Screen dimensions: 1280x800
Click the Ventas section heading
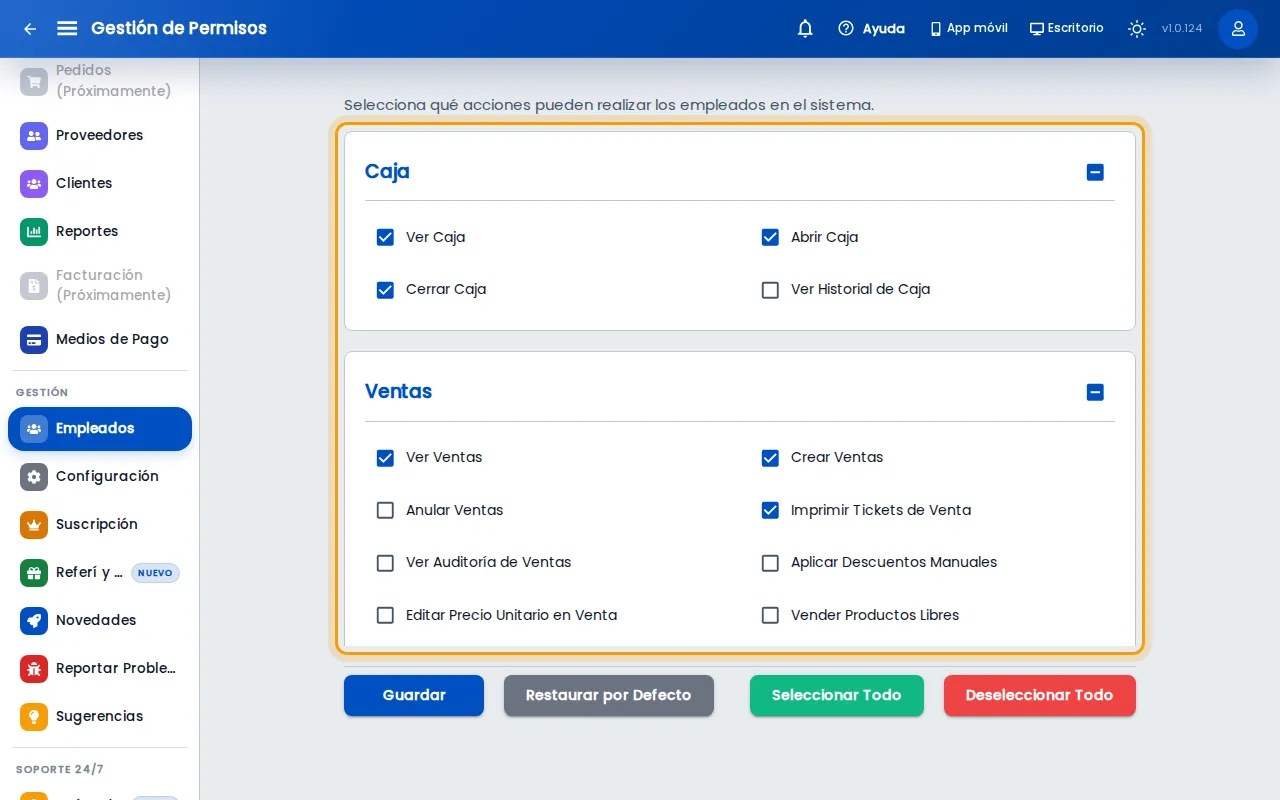click(x=399, y=391)
